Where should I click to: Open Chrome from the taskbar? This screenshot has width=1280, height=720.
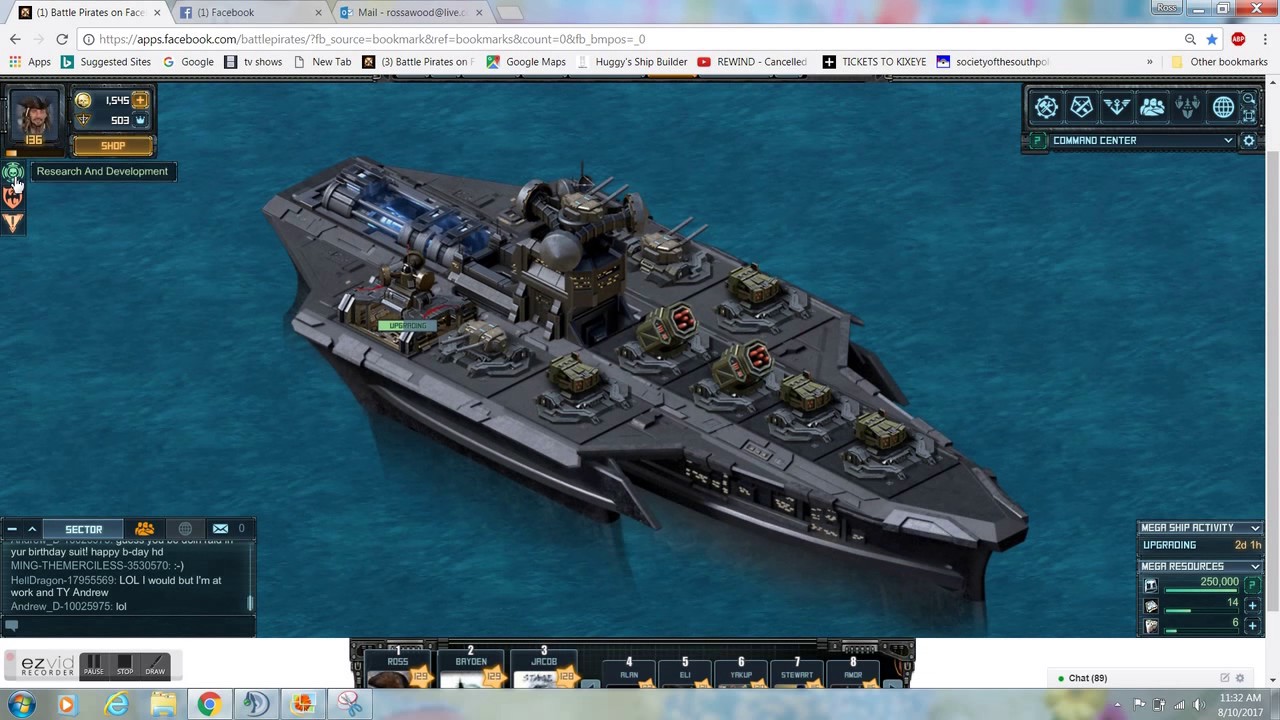[208, 705]
